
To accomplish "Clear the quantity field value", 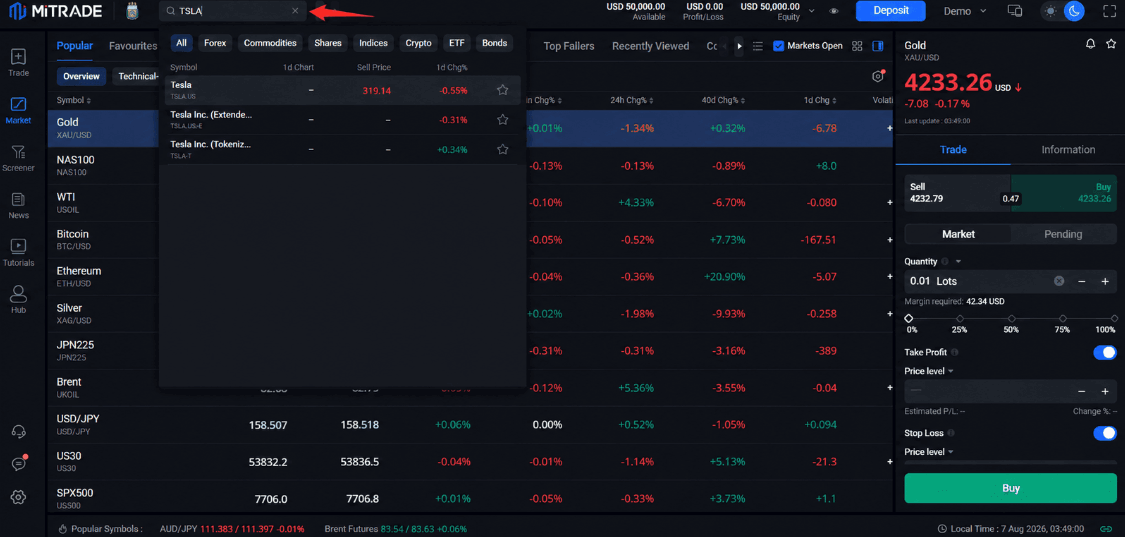I will [1059, 281].
